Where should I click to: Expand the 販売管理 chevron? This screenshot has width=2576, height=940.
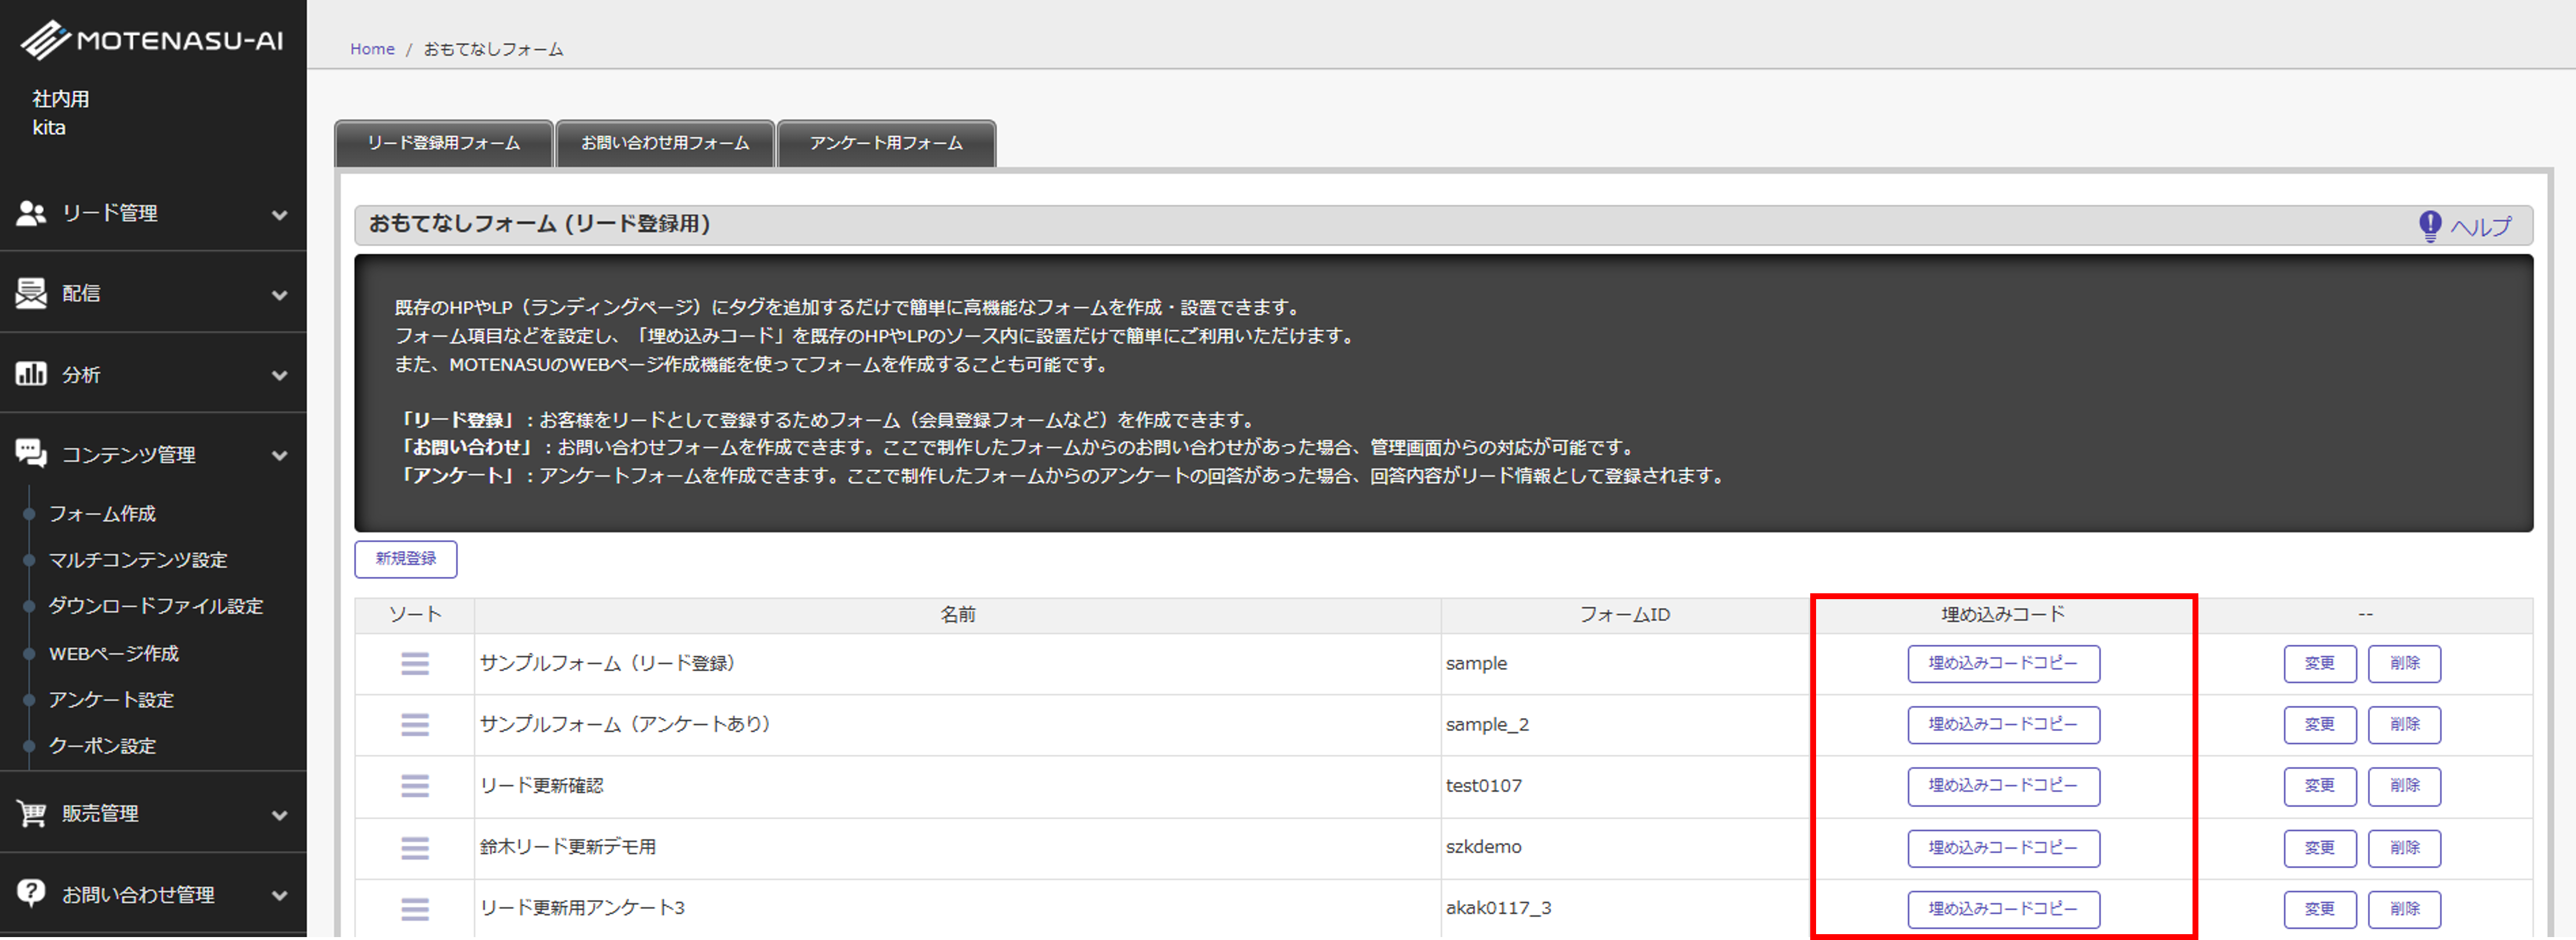coord(280,816)
